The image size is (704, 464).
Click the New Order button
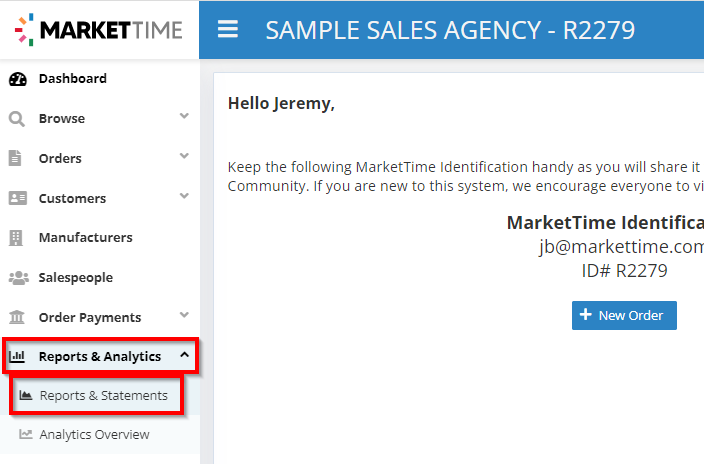click(624, 315)
